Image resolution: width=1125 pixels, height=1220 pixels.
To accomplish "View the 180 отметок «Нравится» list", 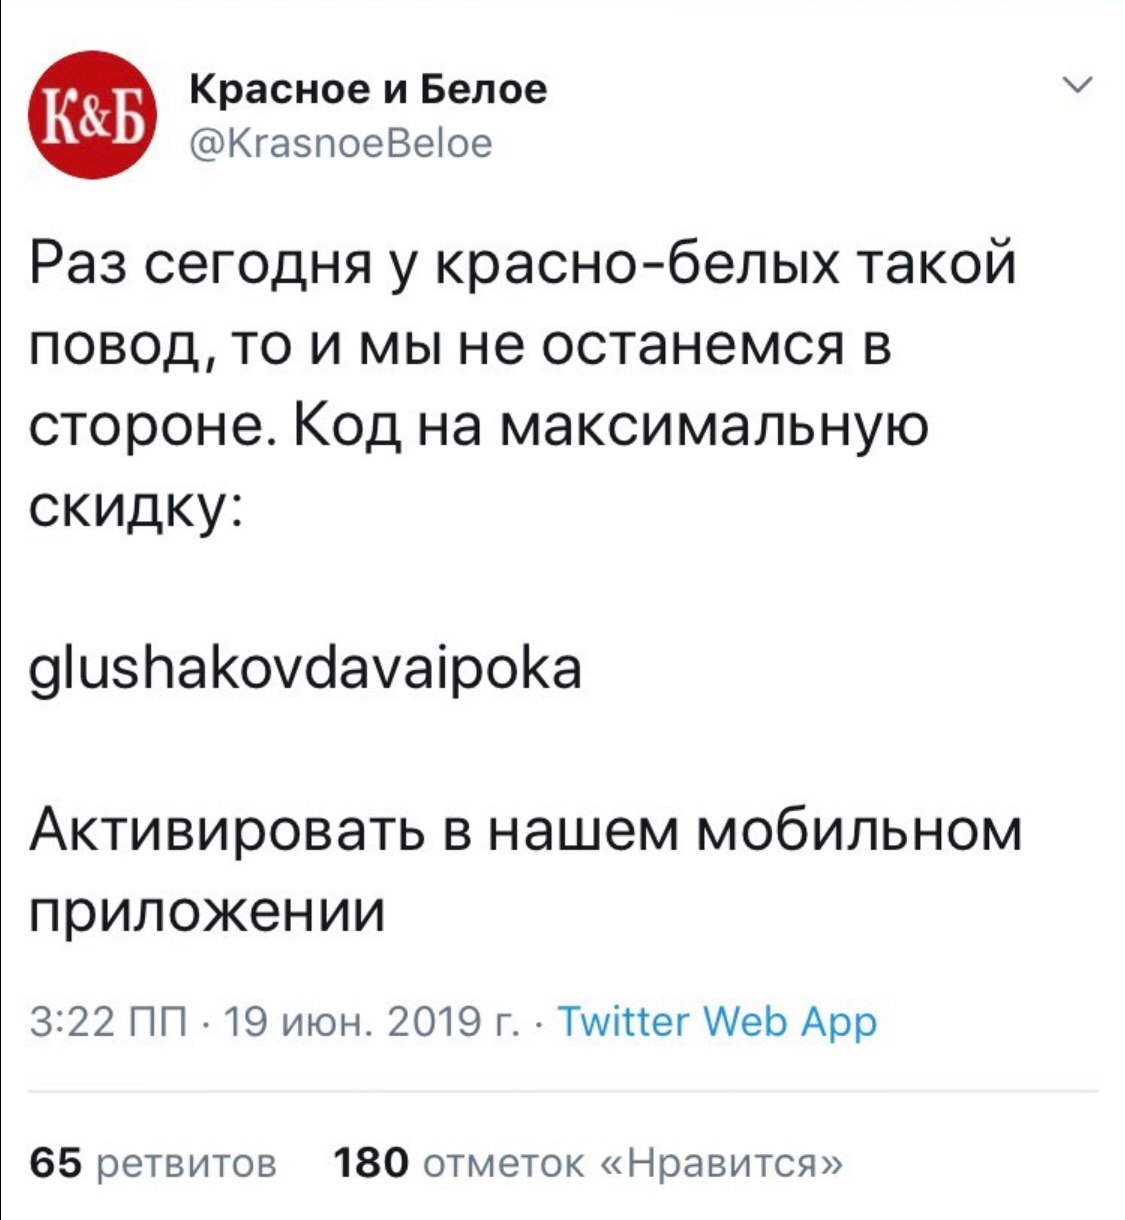I will click(x=587, y=1163).
